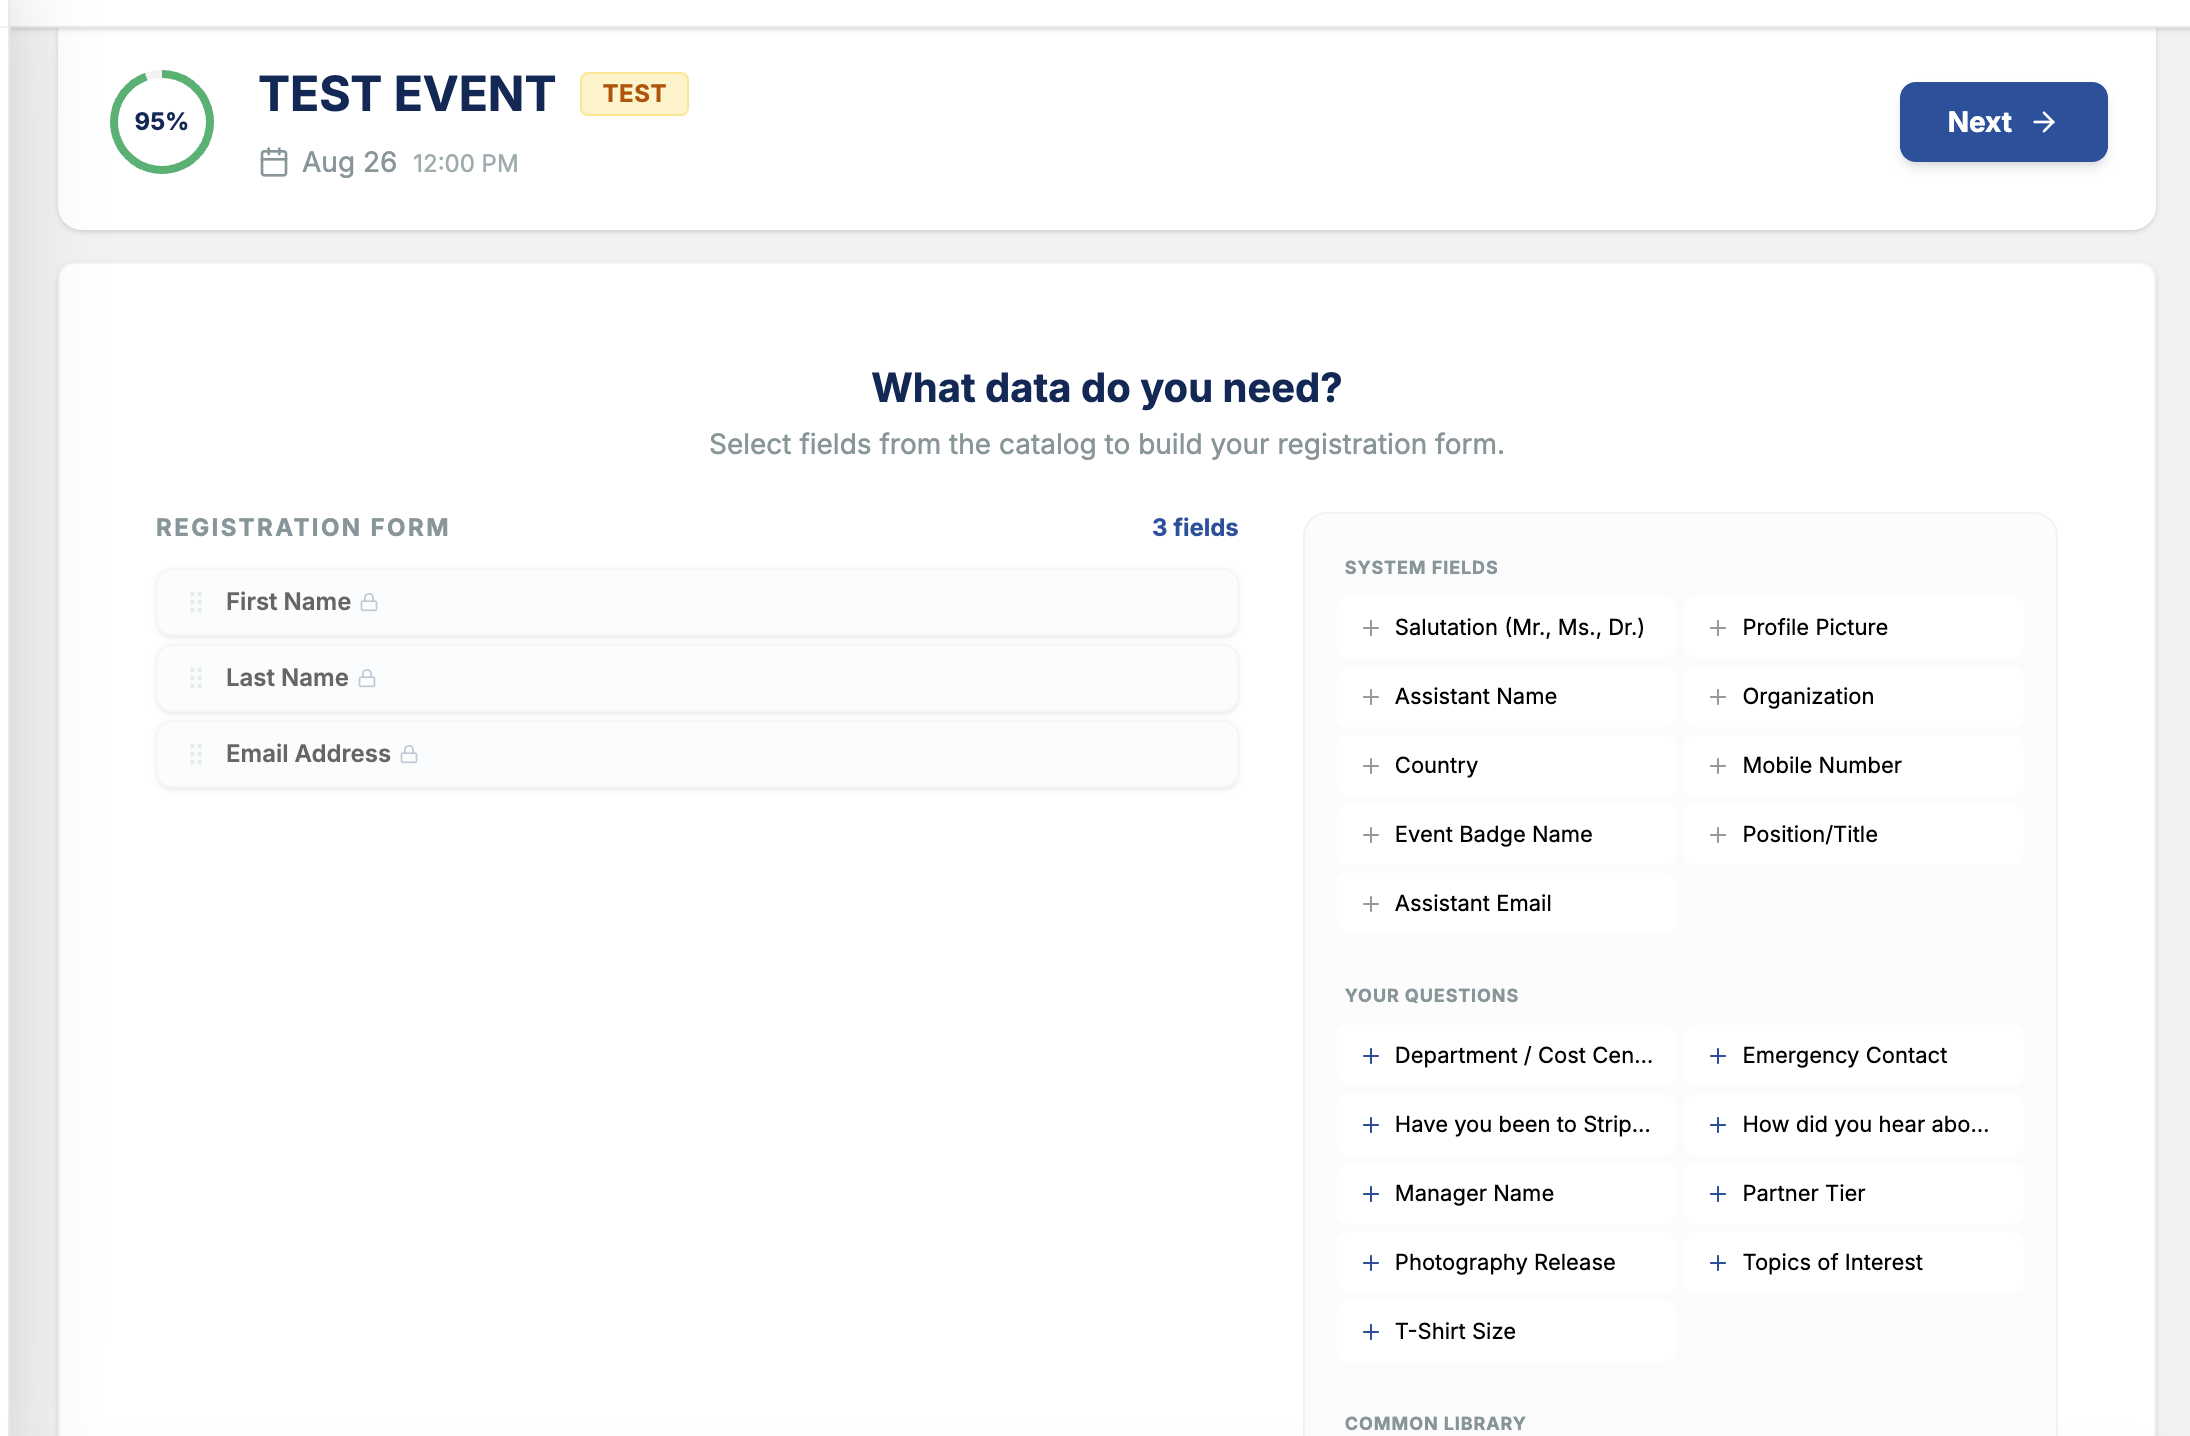
Task: Click the plus icon for Mobile Number
Action: 1718,766
